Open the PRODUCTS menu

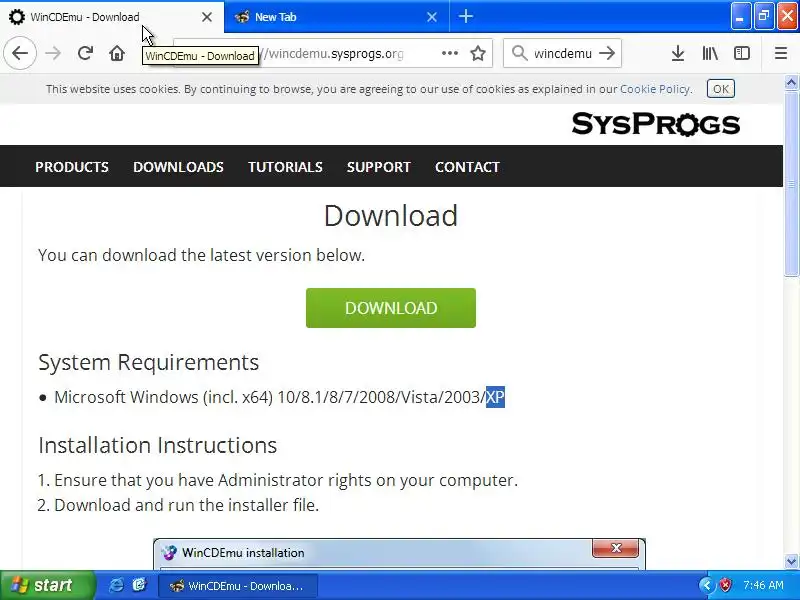(x=72, y=167)
